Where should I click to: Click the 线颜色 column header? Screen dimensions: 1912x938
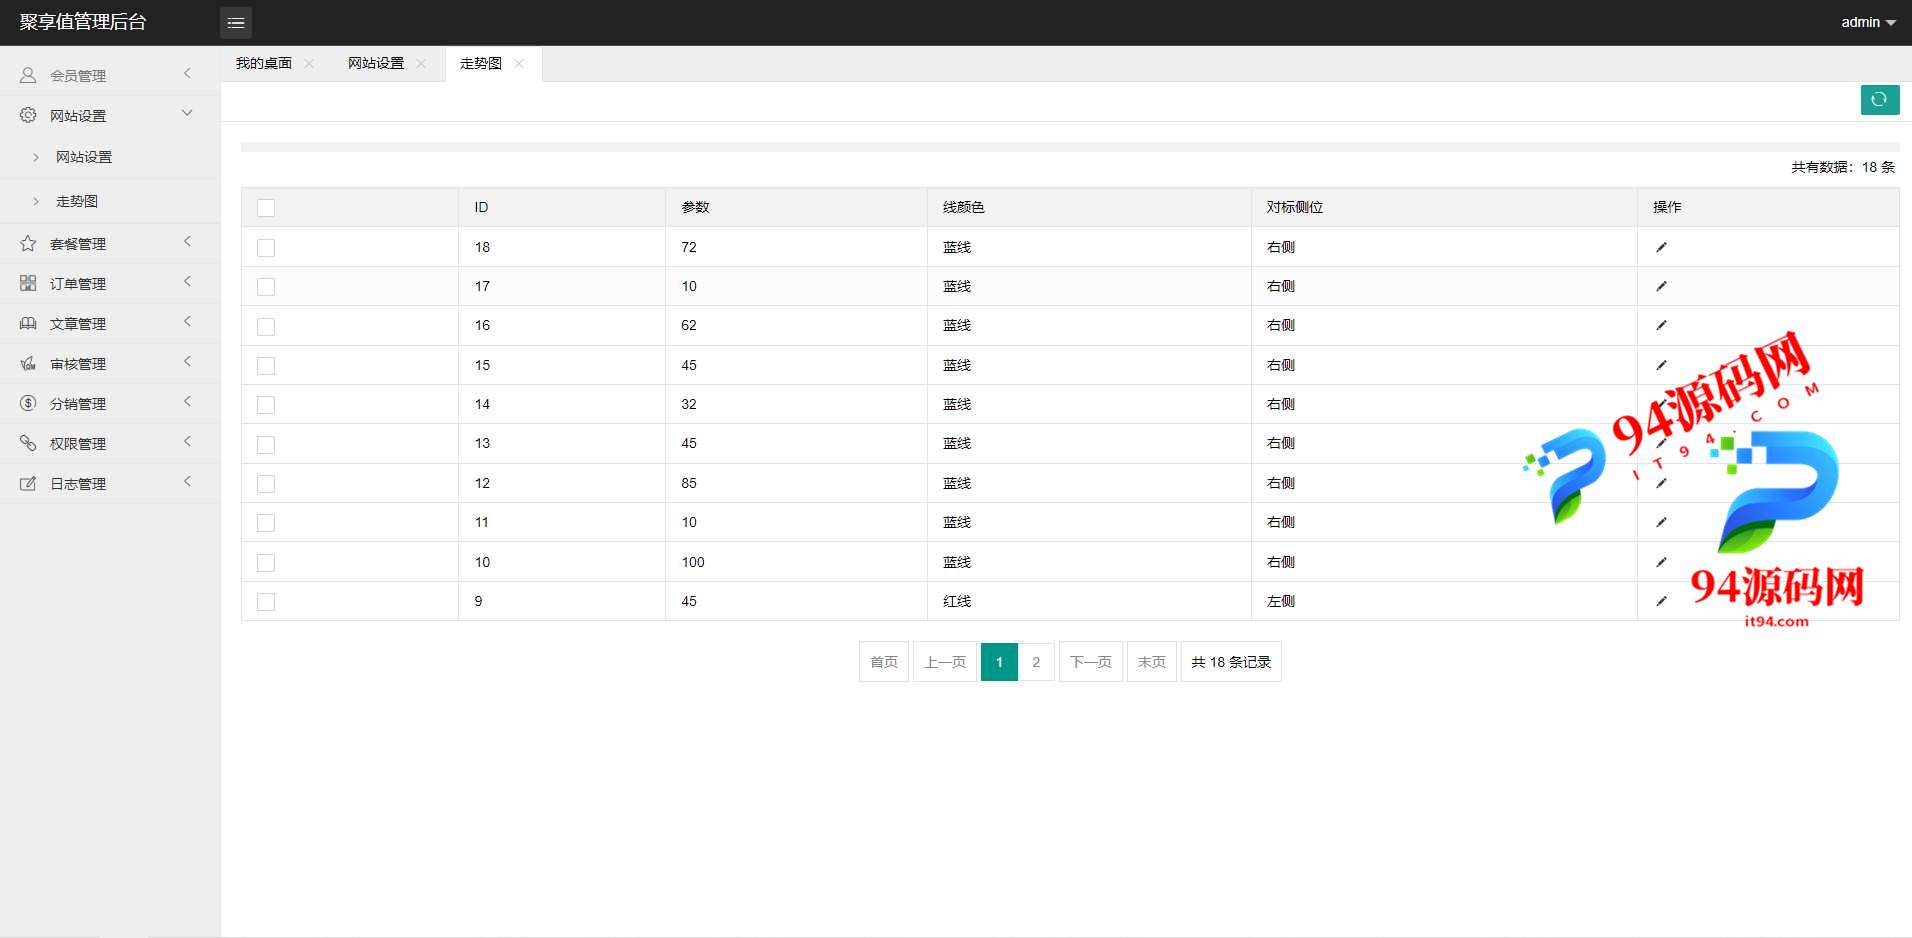(964, 207)
